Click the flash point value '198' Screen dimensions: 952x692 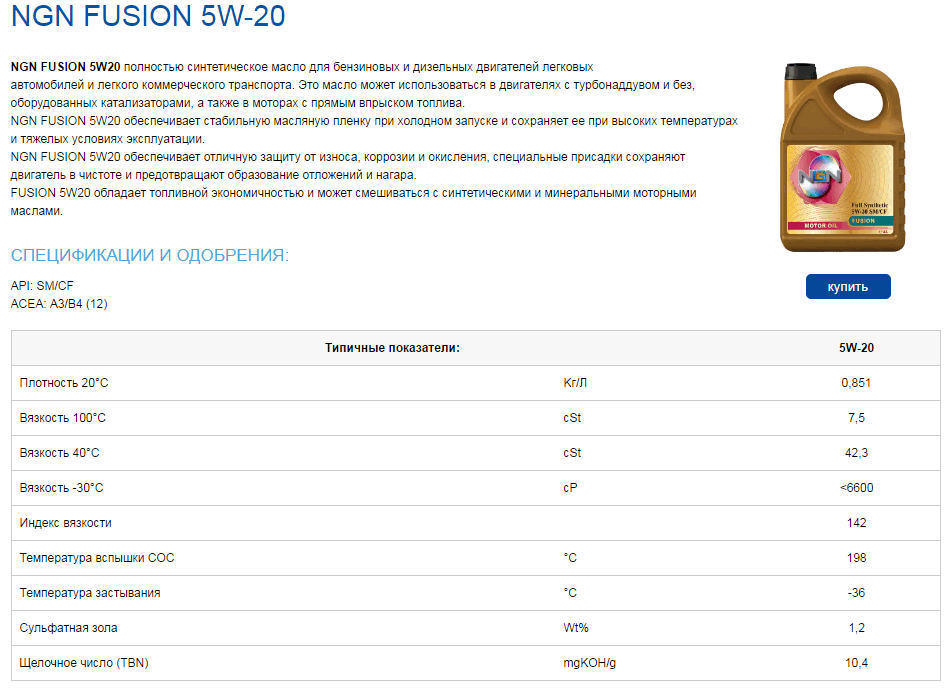(857, 558)
